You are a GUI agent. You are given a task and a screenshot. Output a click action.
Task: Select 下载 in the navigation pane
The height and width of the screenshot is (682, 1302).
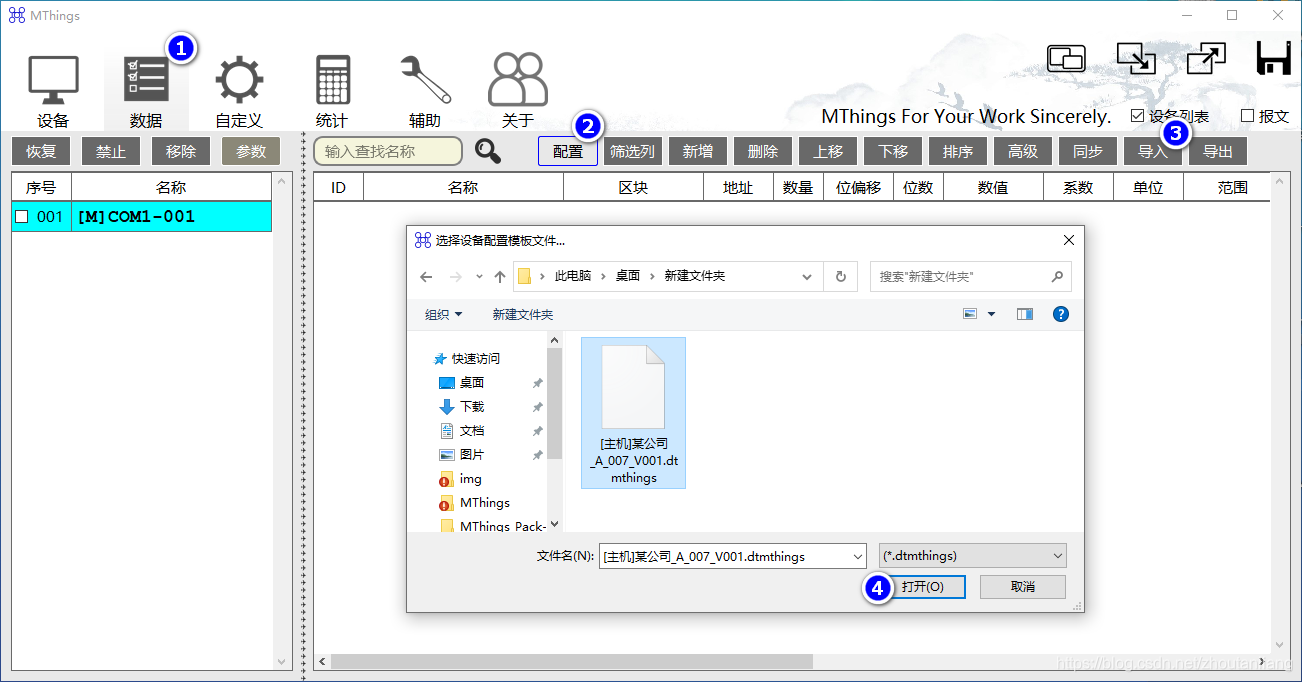pyautogui.click(x=471, y=406)
